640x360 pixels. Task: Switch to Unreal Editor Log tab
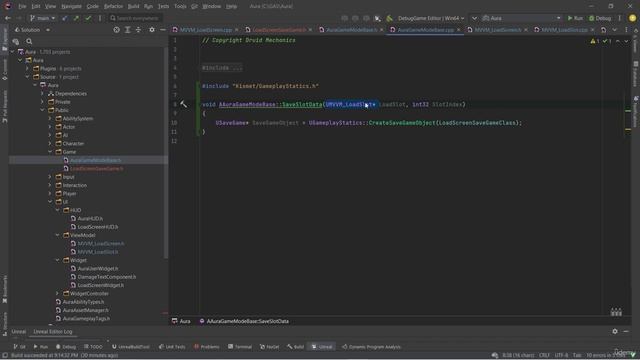click(53, 331)
